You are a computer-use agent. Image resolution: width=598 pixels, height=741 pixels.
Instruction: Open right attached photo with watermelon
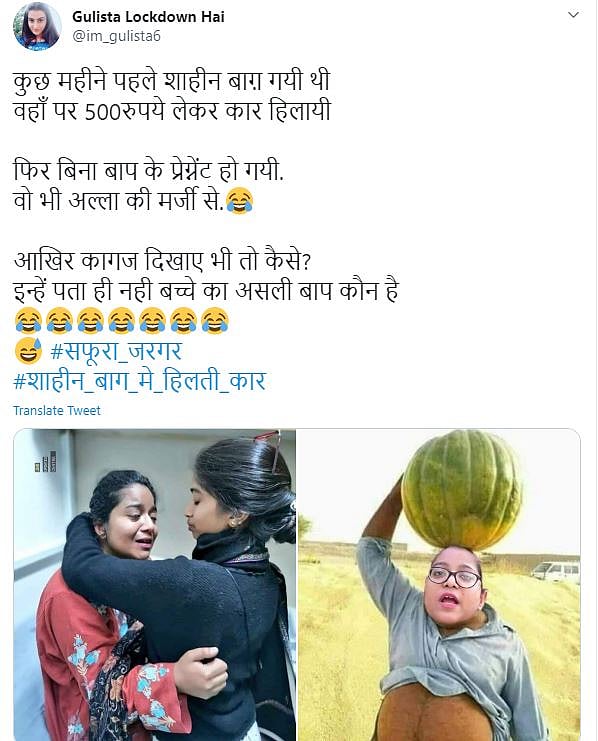point(439,585)
